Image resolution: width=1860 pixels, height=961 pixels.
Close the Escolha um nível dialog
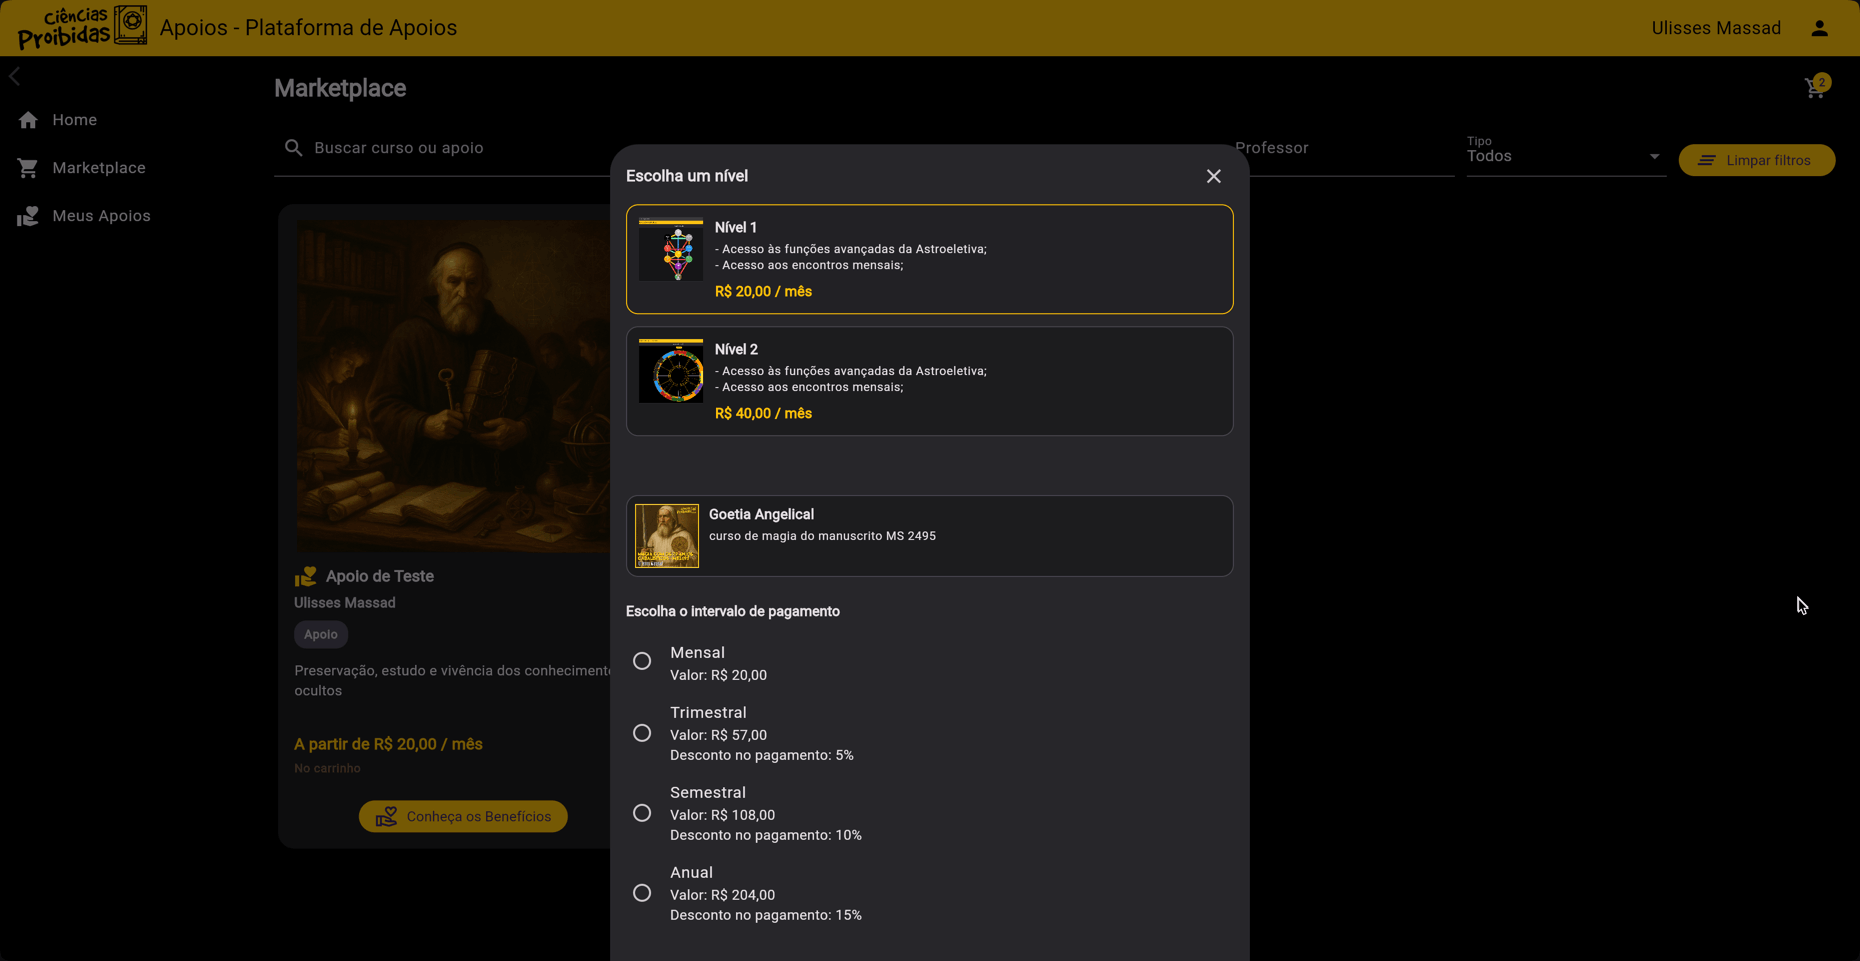(1213, 176)
